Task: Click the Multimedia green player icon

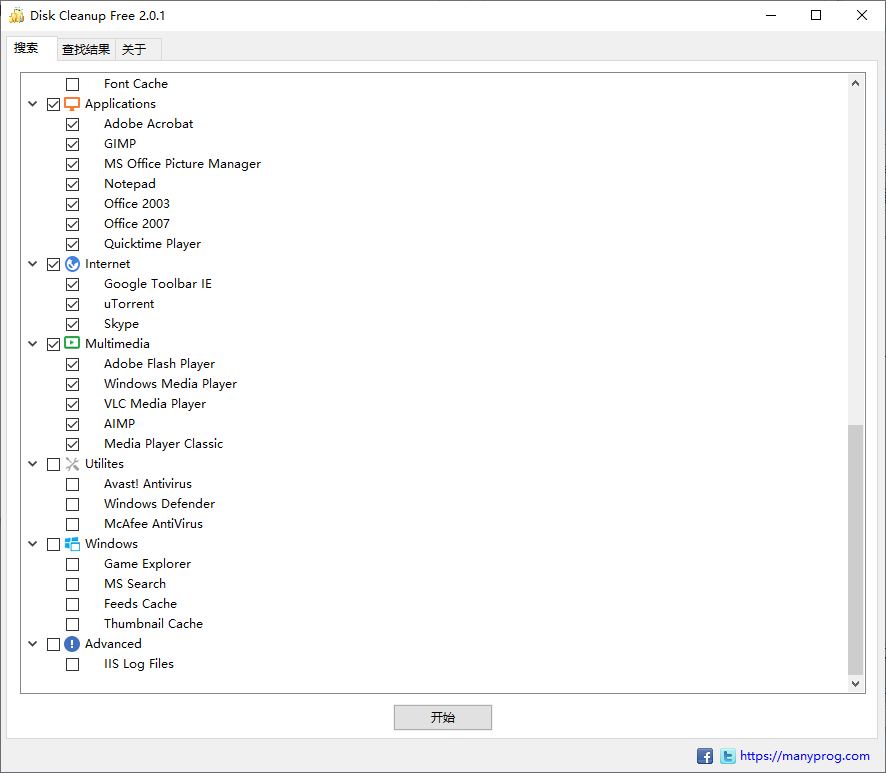Action: coord(71,343)
